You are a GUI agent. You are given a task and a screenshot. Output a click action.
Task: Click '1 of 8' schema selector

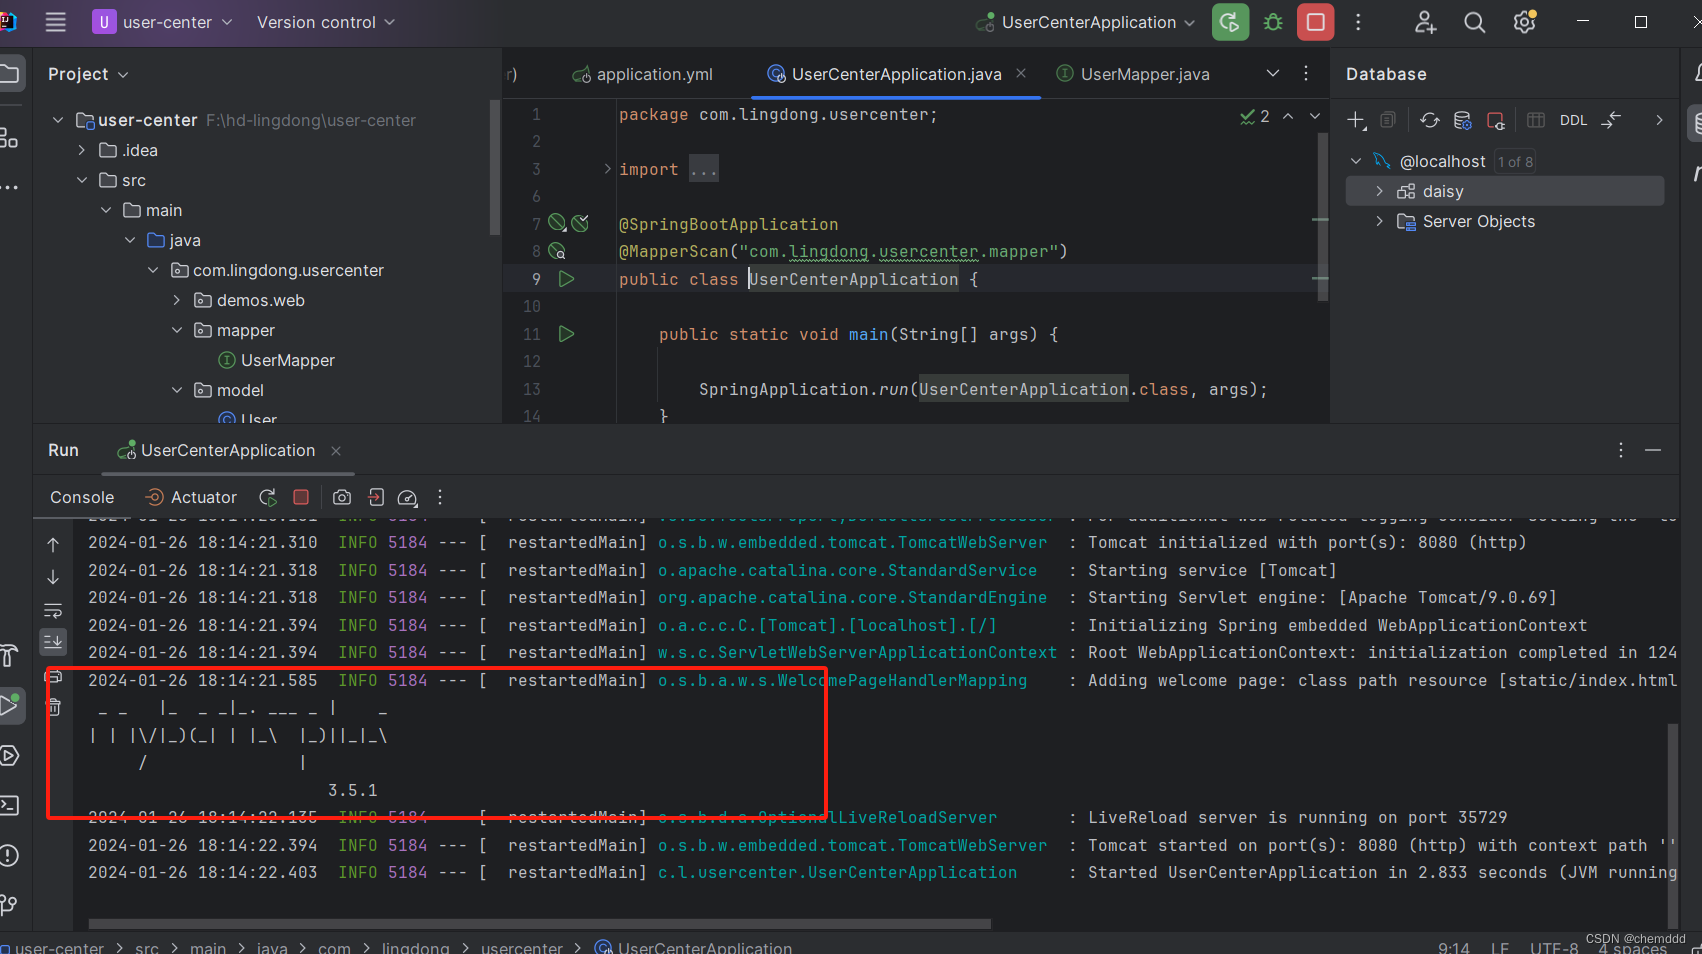(1515, 161)
